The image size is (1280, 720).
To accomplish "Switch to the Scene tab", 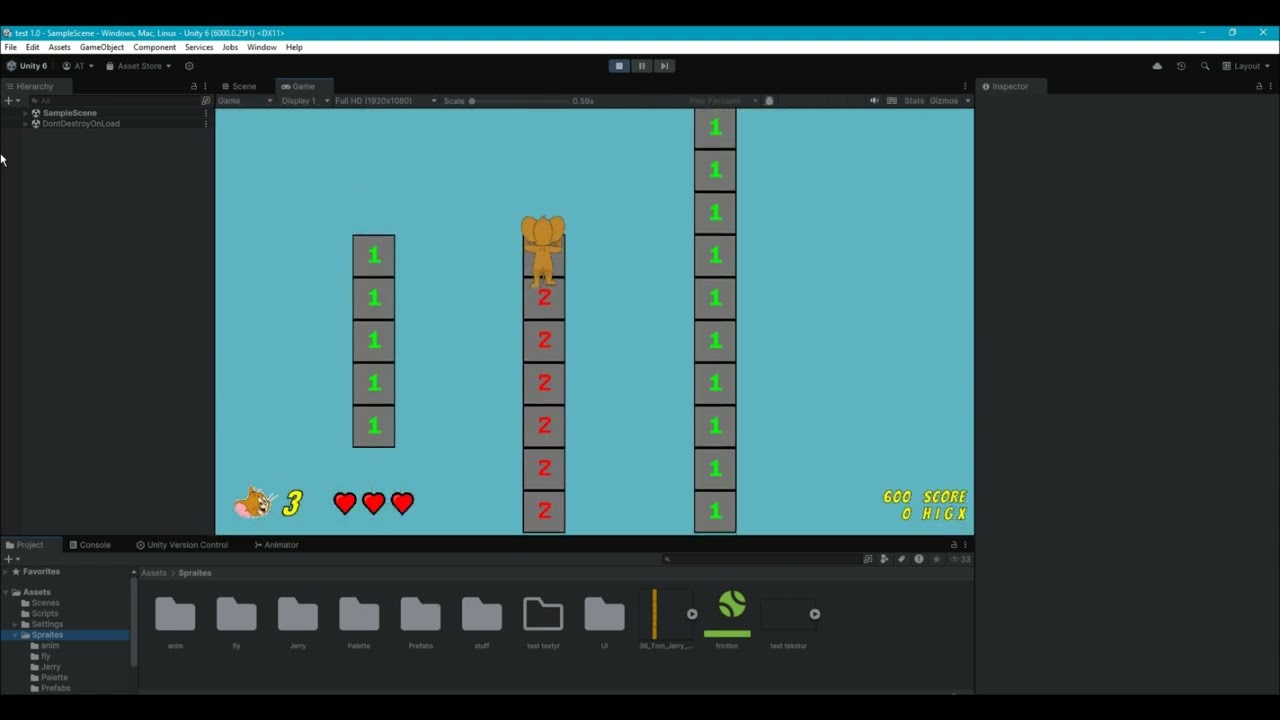I will 240,86.
